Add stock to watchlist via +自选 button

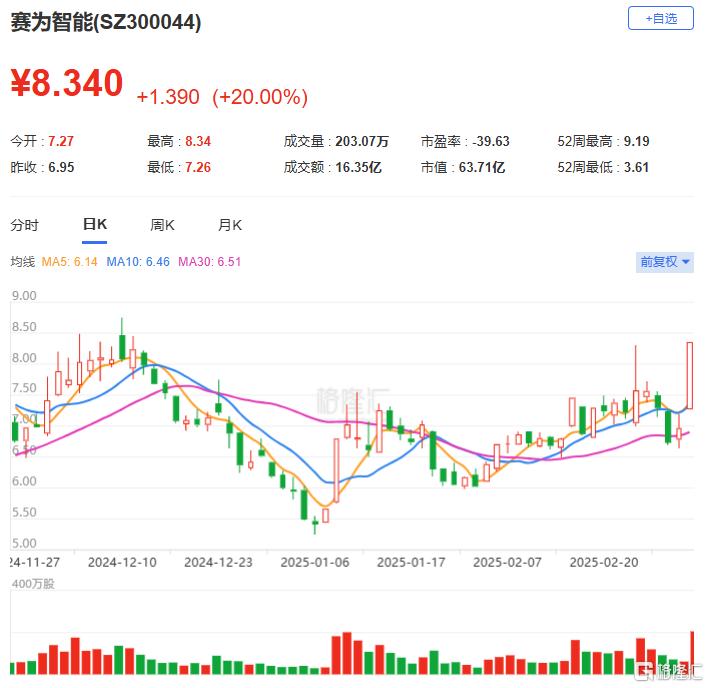(x=660, y=19)
